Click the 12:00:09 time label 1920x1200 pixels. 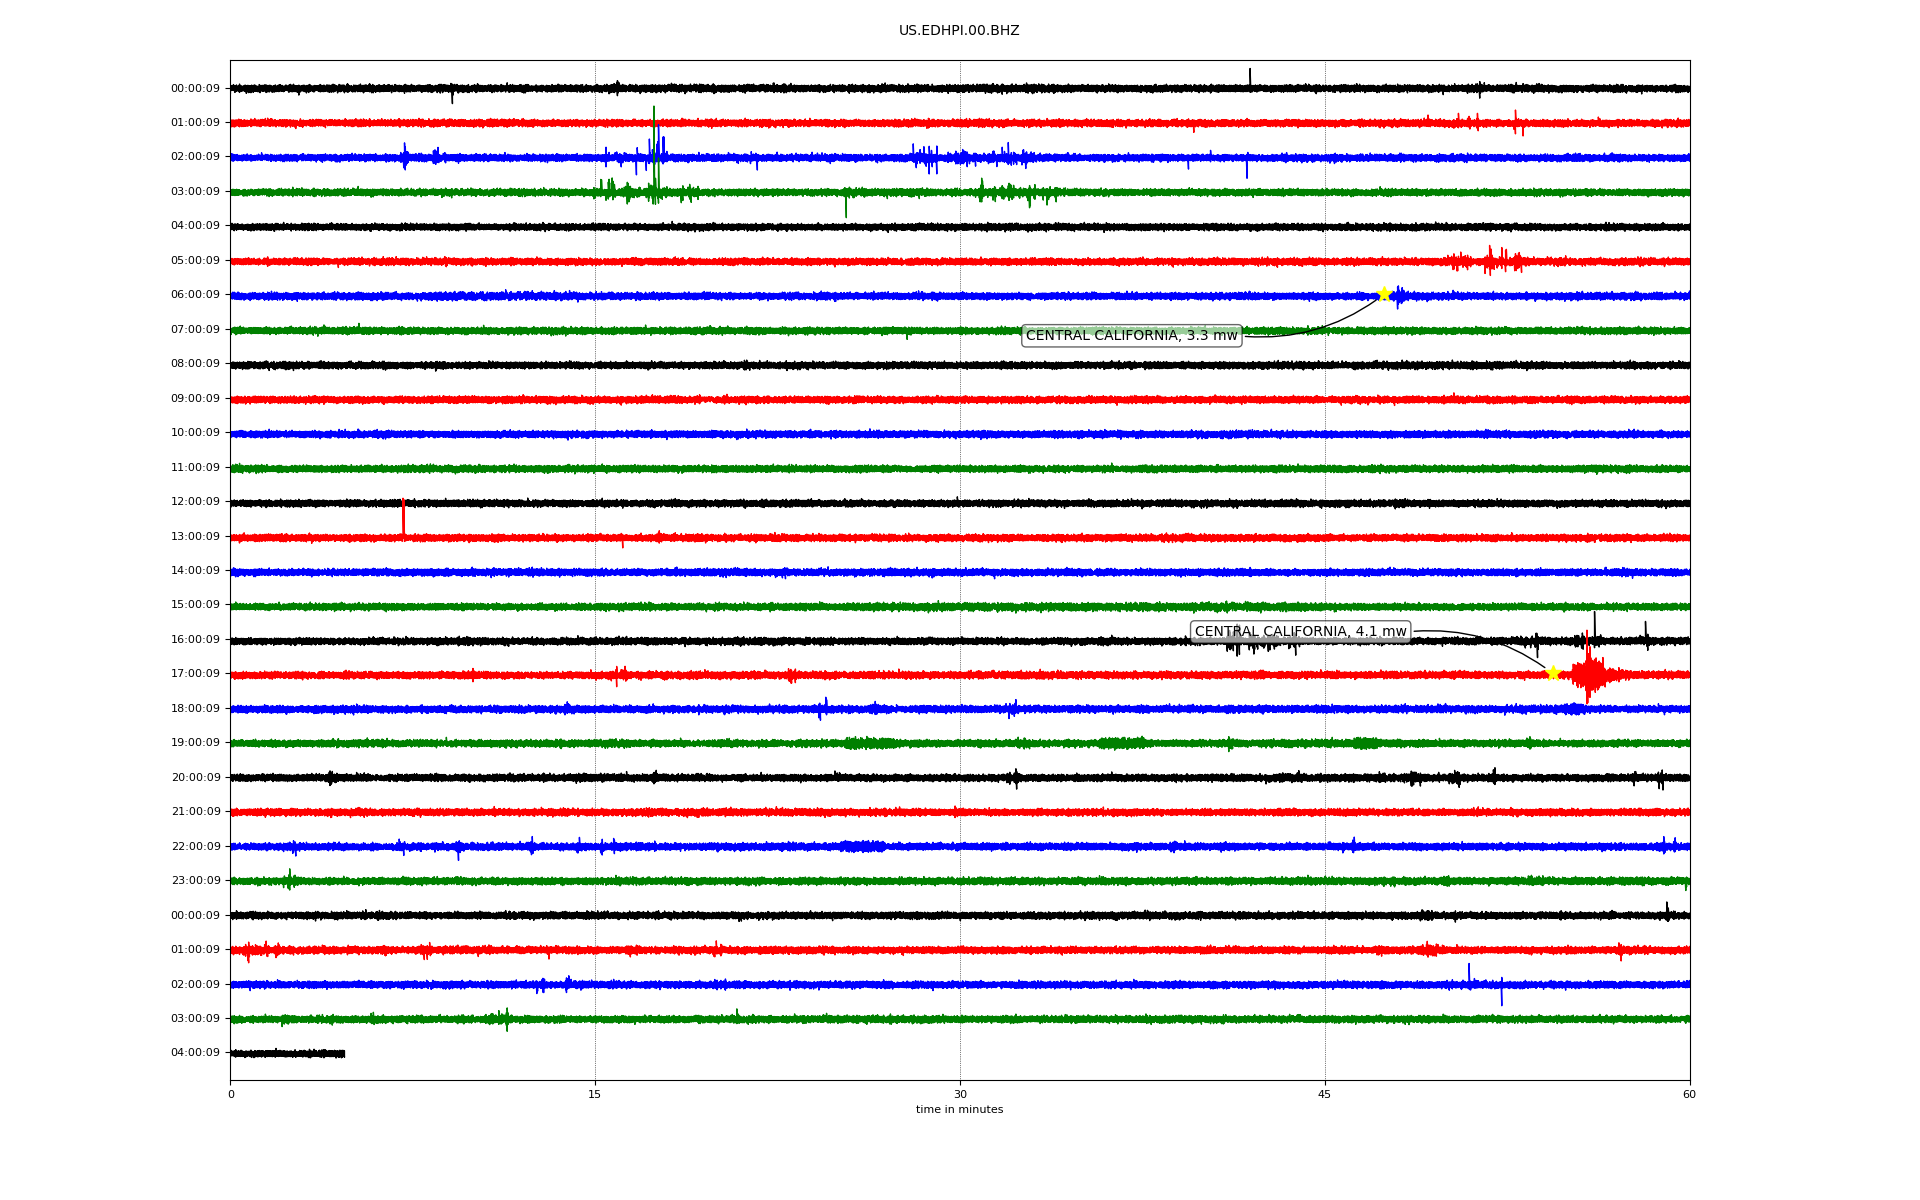tap(195, 502)
